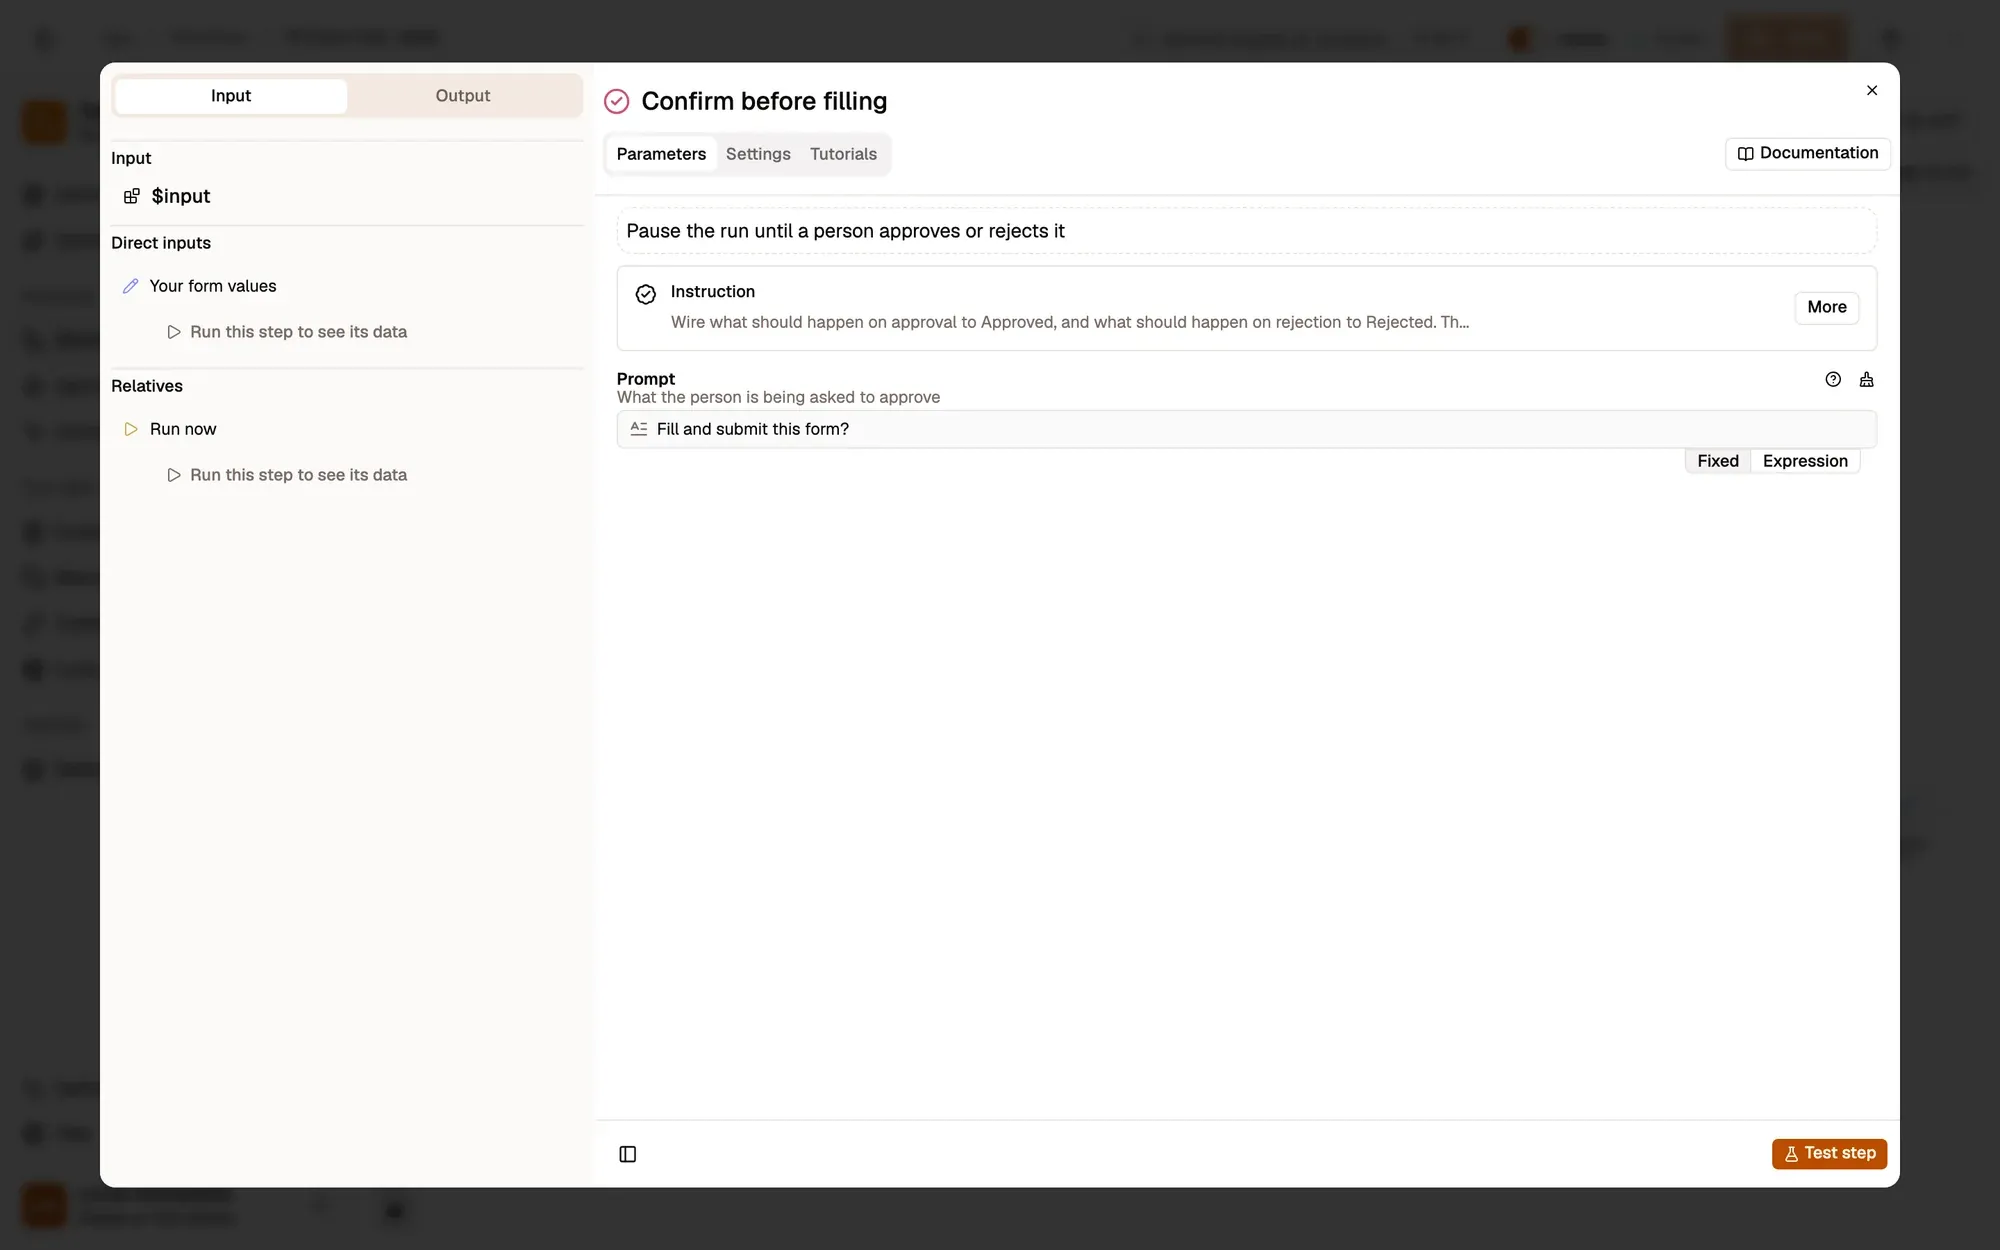
Task: Click the Prompt cleanup icon next to help
Action: (1866, 379)
